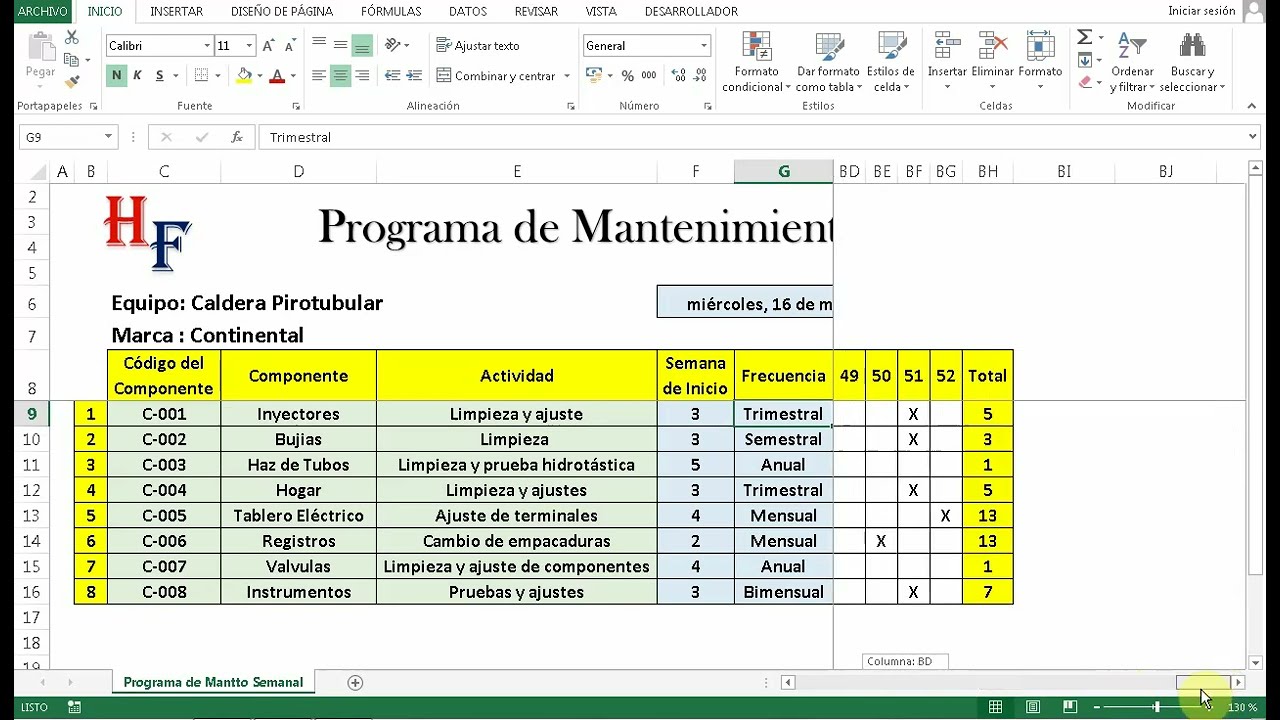Click the insert function fx icon
Screen dimensions: 1280x720
pyautogui.click(x=237, y=137)
